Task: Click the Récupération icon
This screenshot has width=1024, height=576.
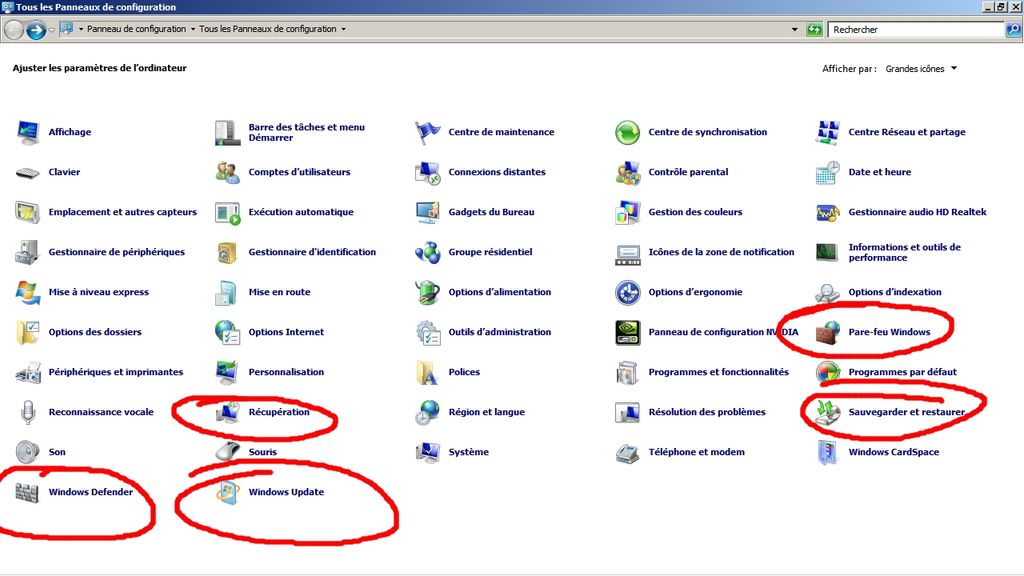Action: (228, 412)
